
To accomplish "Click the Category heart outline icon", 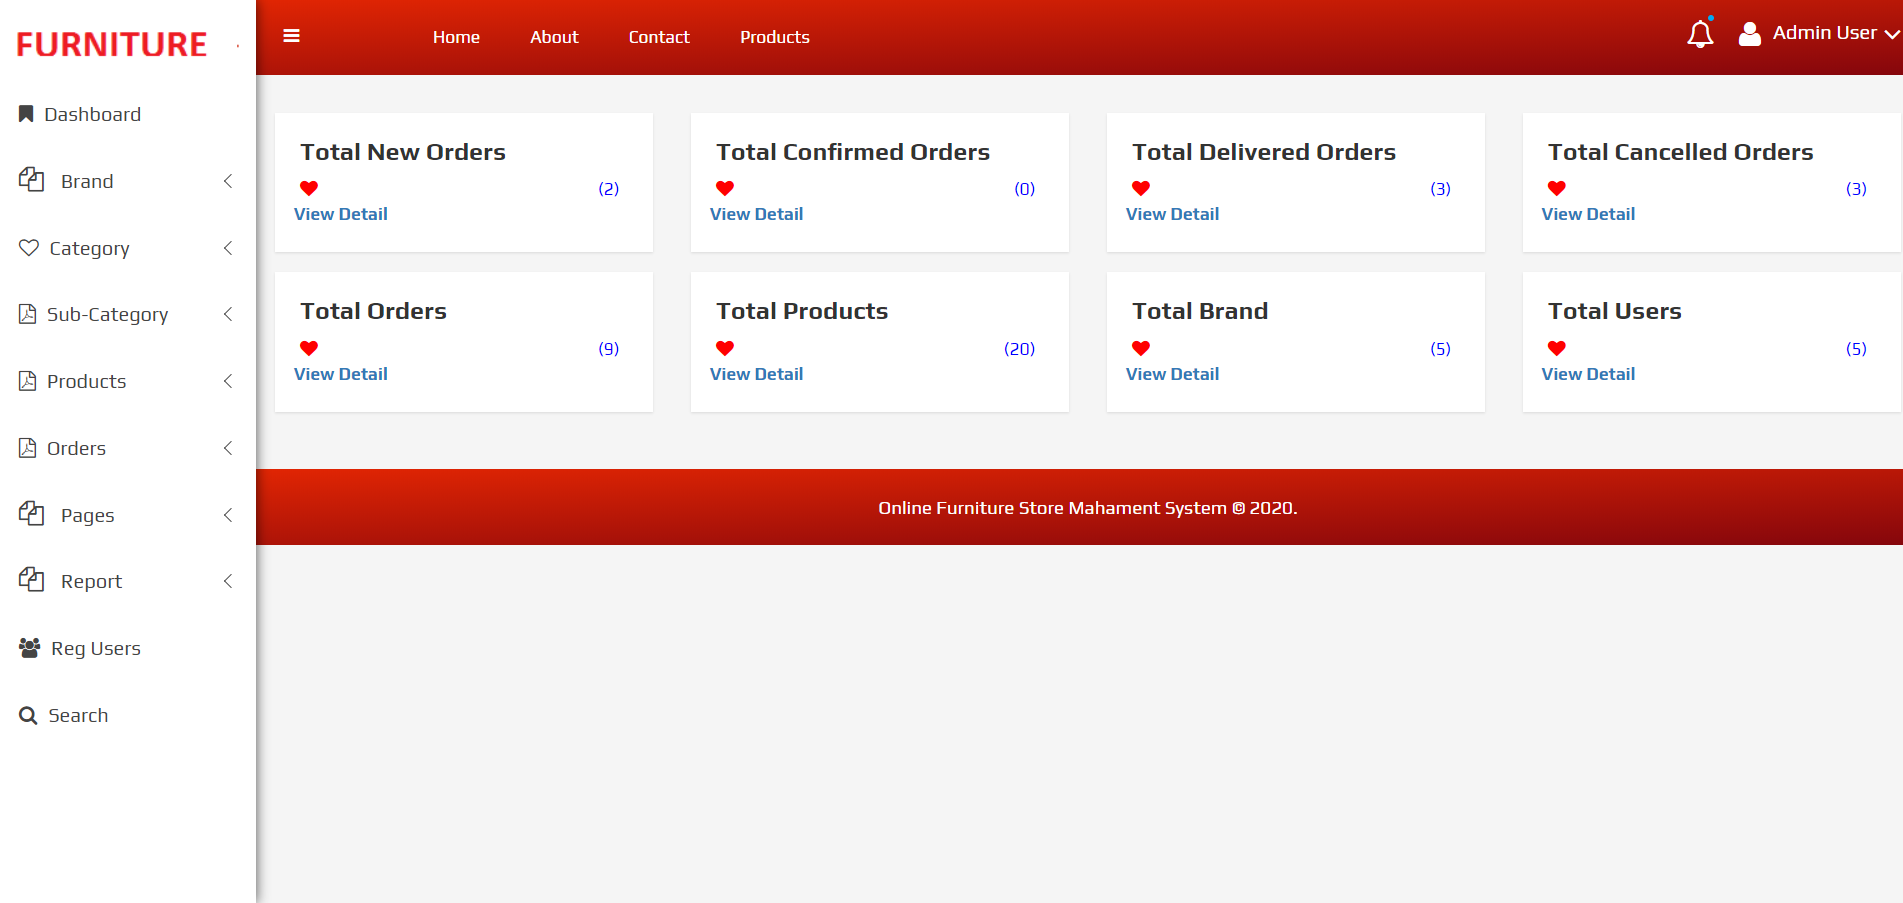I will click(x=29, y=247).
